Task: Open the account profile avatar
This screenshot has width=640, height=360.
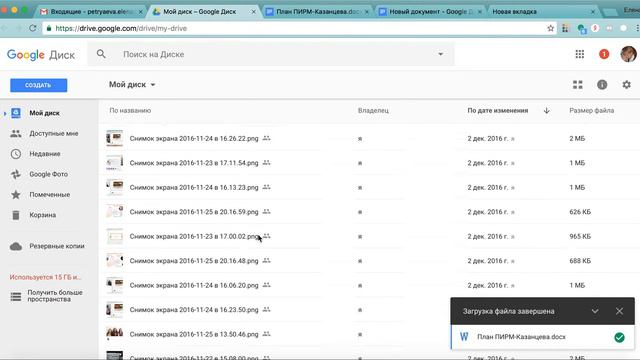Action: coord(628,54)
